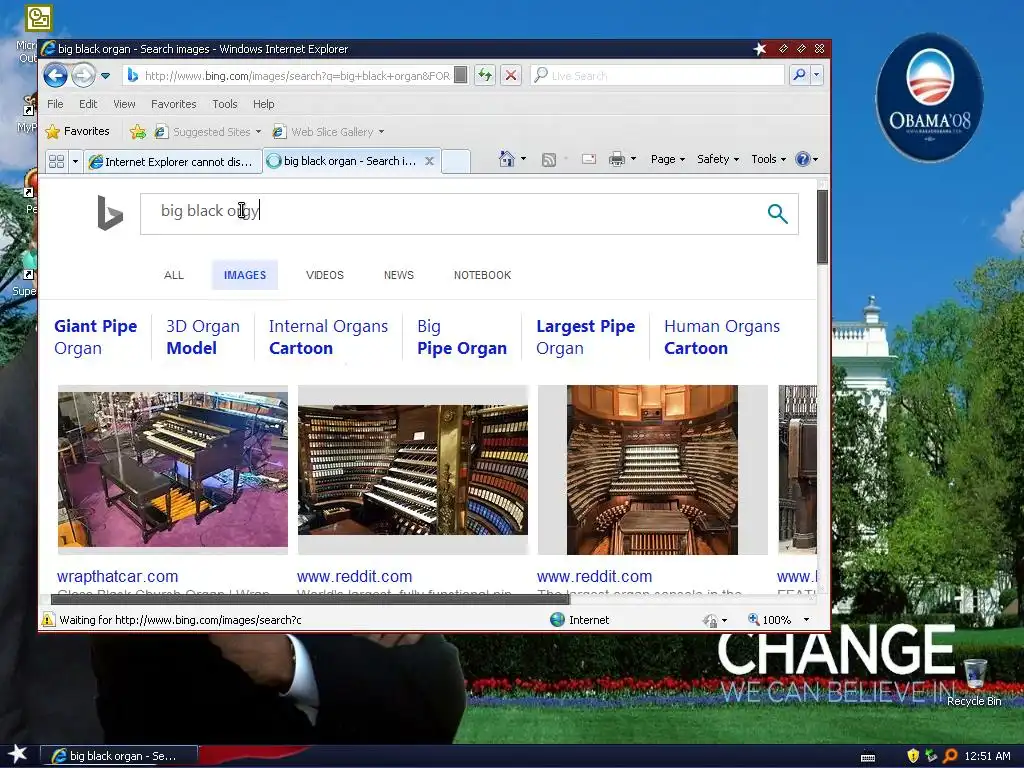Open the NOTEBOOK tab
This screenshot has width=1024, height=768.
[x=483, y=275]
